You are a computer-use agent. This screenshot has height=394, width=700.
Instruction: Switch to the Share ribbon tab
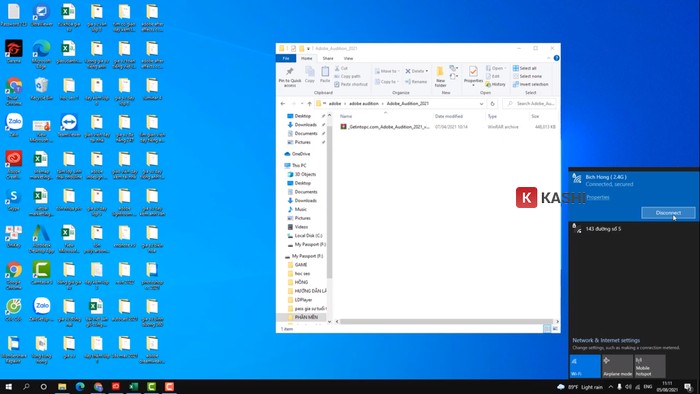328,58
